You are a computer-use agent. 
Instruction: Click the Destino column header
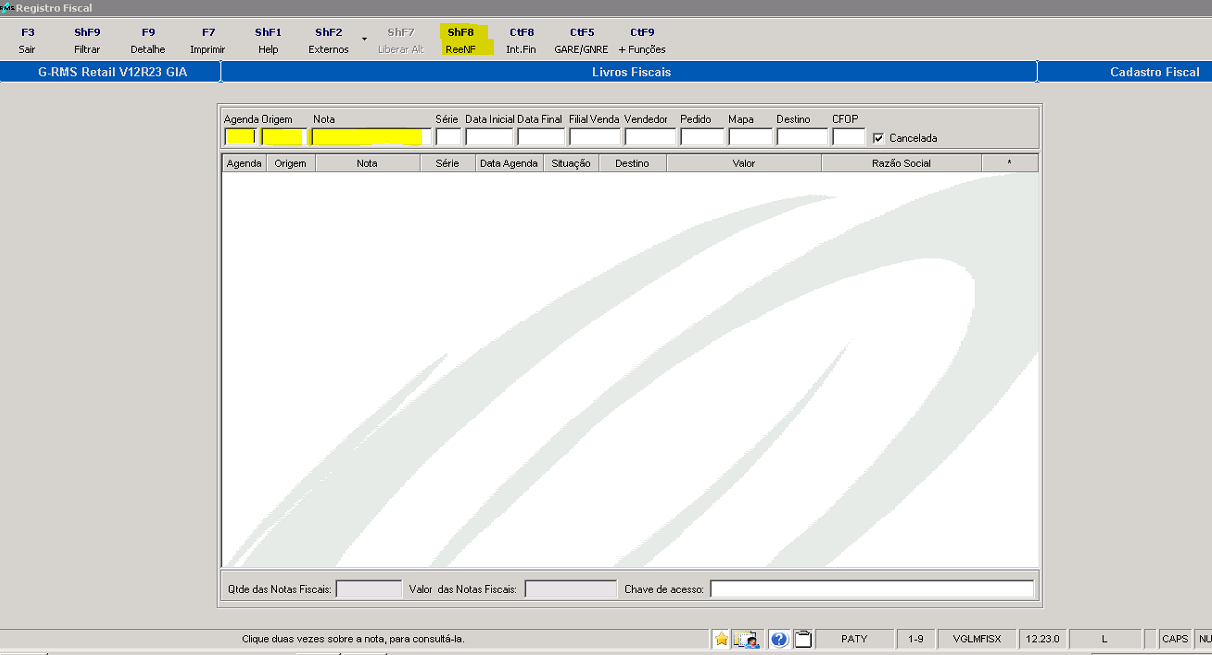click(632, 163)
